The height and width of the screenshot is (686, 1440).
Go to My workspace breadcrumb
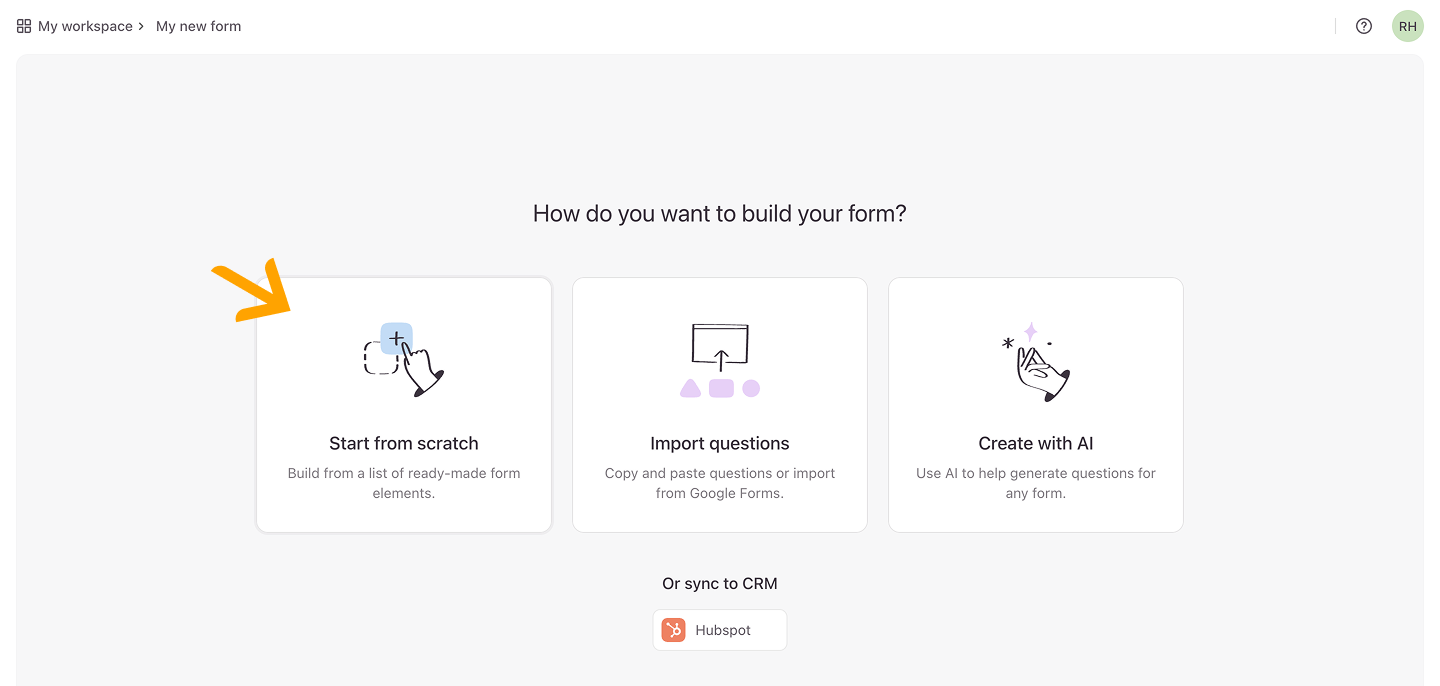(85, 26)
